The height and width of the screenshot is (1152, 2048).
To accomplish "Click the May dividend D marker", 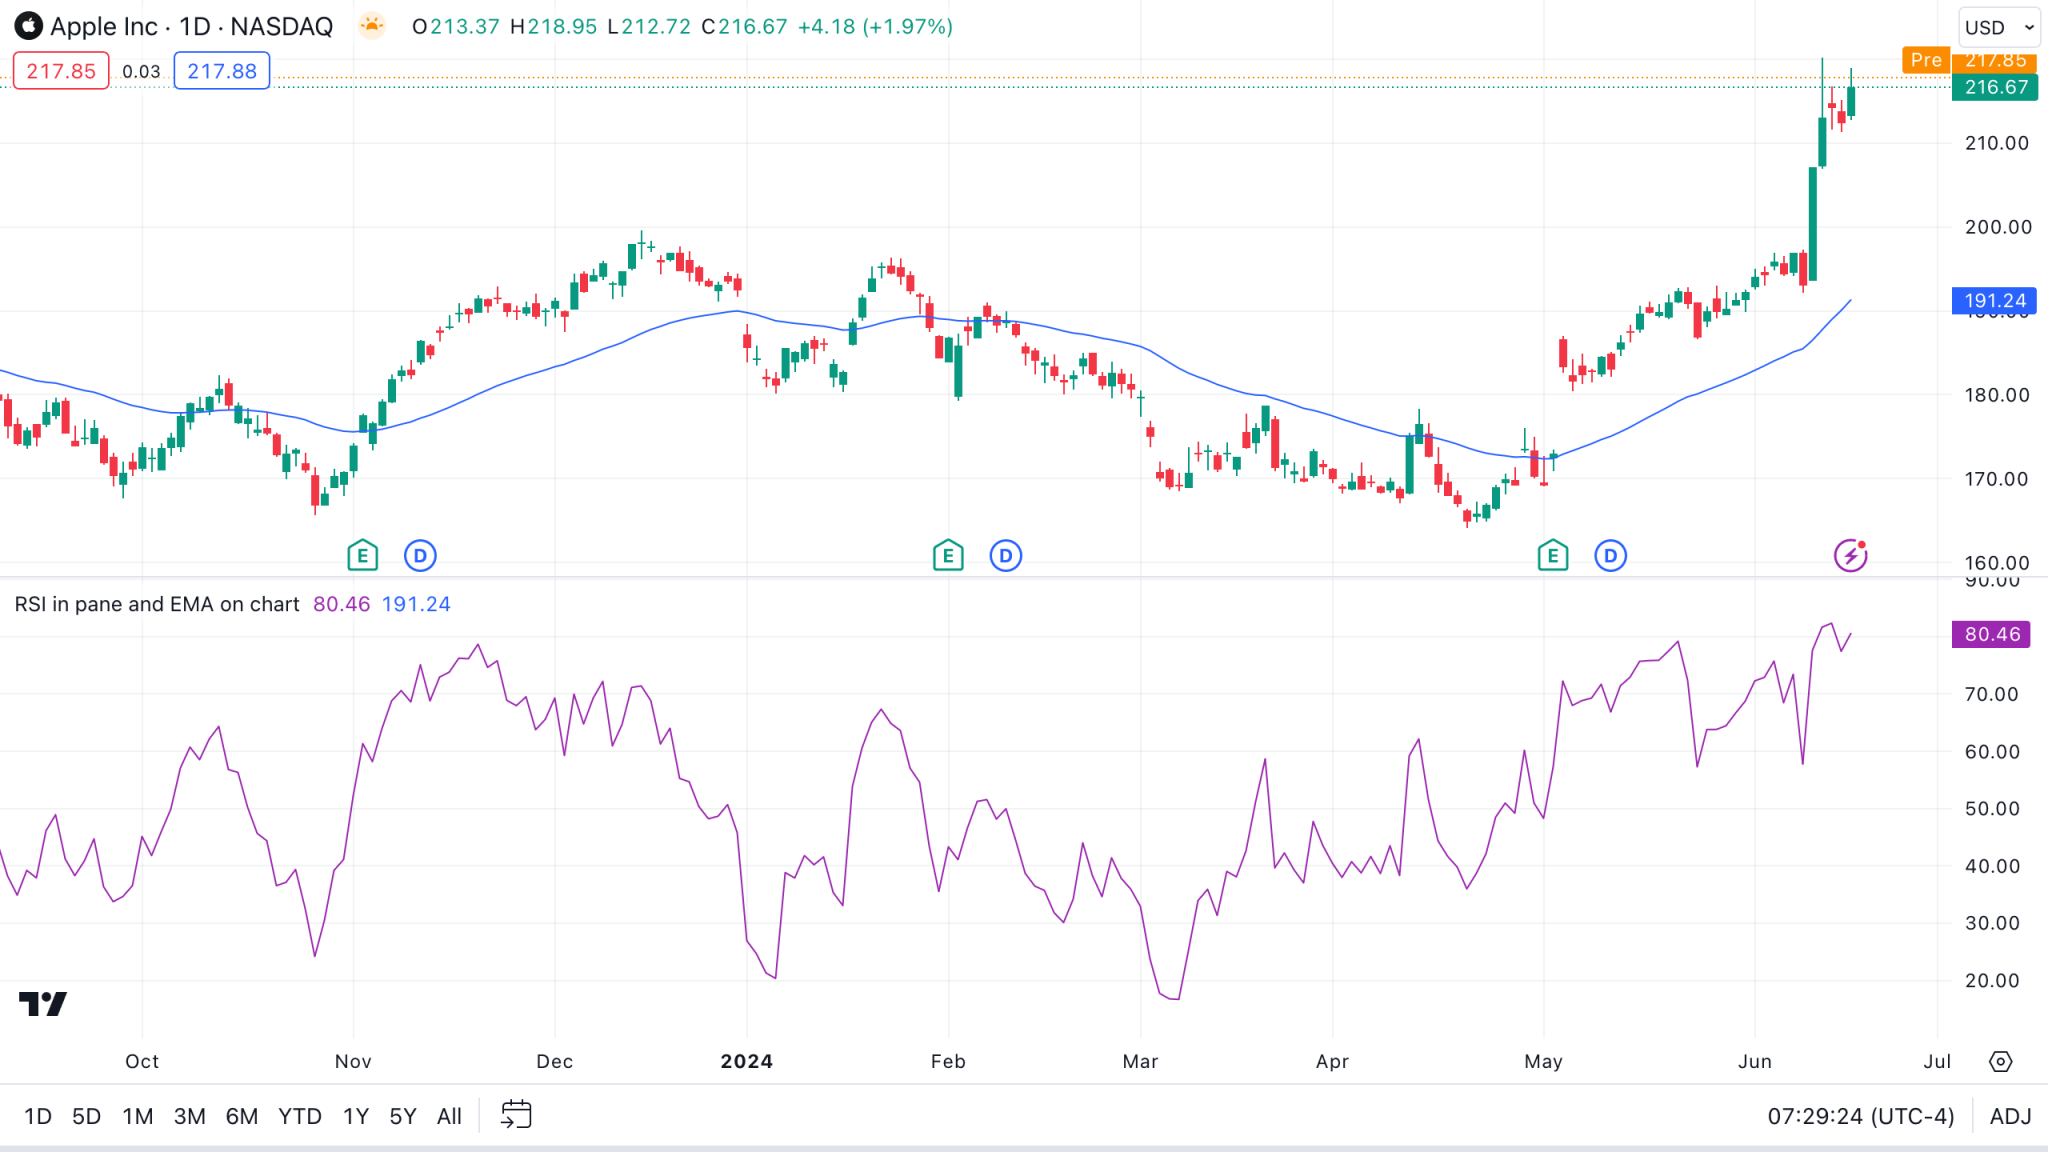I will [1610, 555].
